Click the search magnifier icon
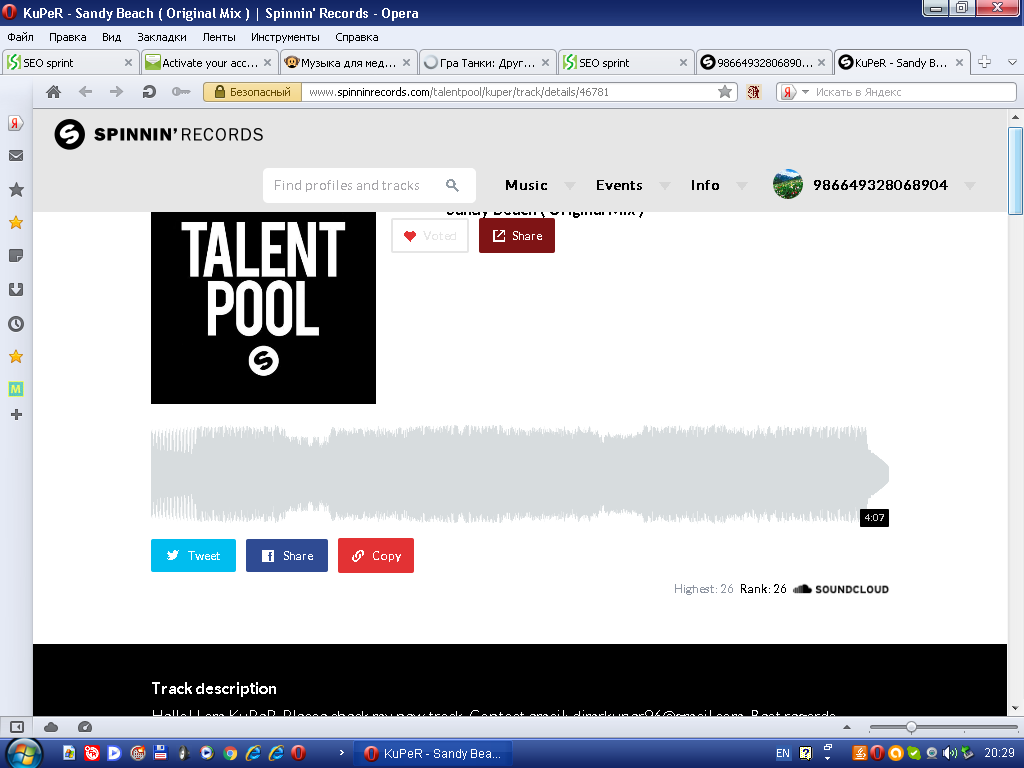This screenshot has height=768, width=1024. pos(452,185)
